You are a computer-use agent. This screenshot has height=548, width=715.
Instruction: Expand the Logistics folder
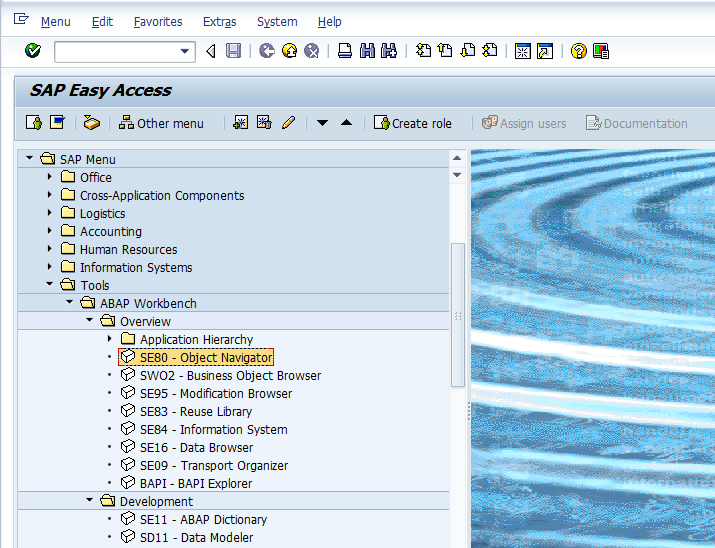[x=50, y=213]
